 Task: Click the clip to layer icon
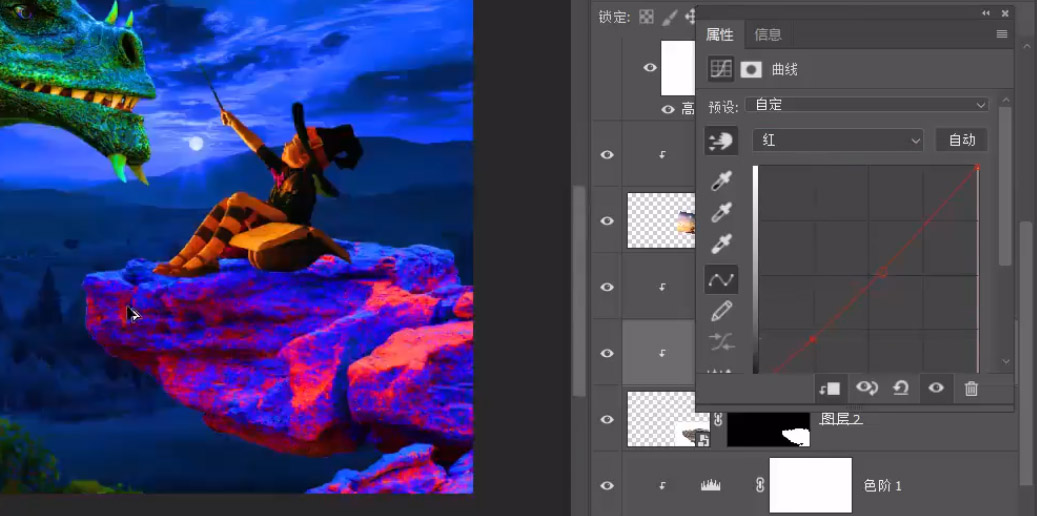[x=829, y=389]
